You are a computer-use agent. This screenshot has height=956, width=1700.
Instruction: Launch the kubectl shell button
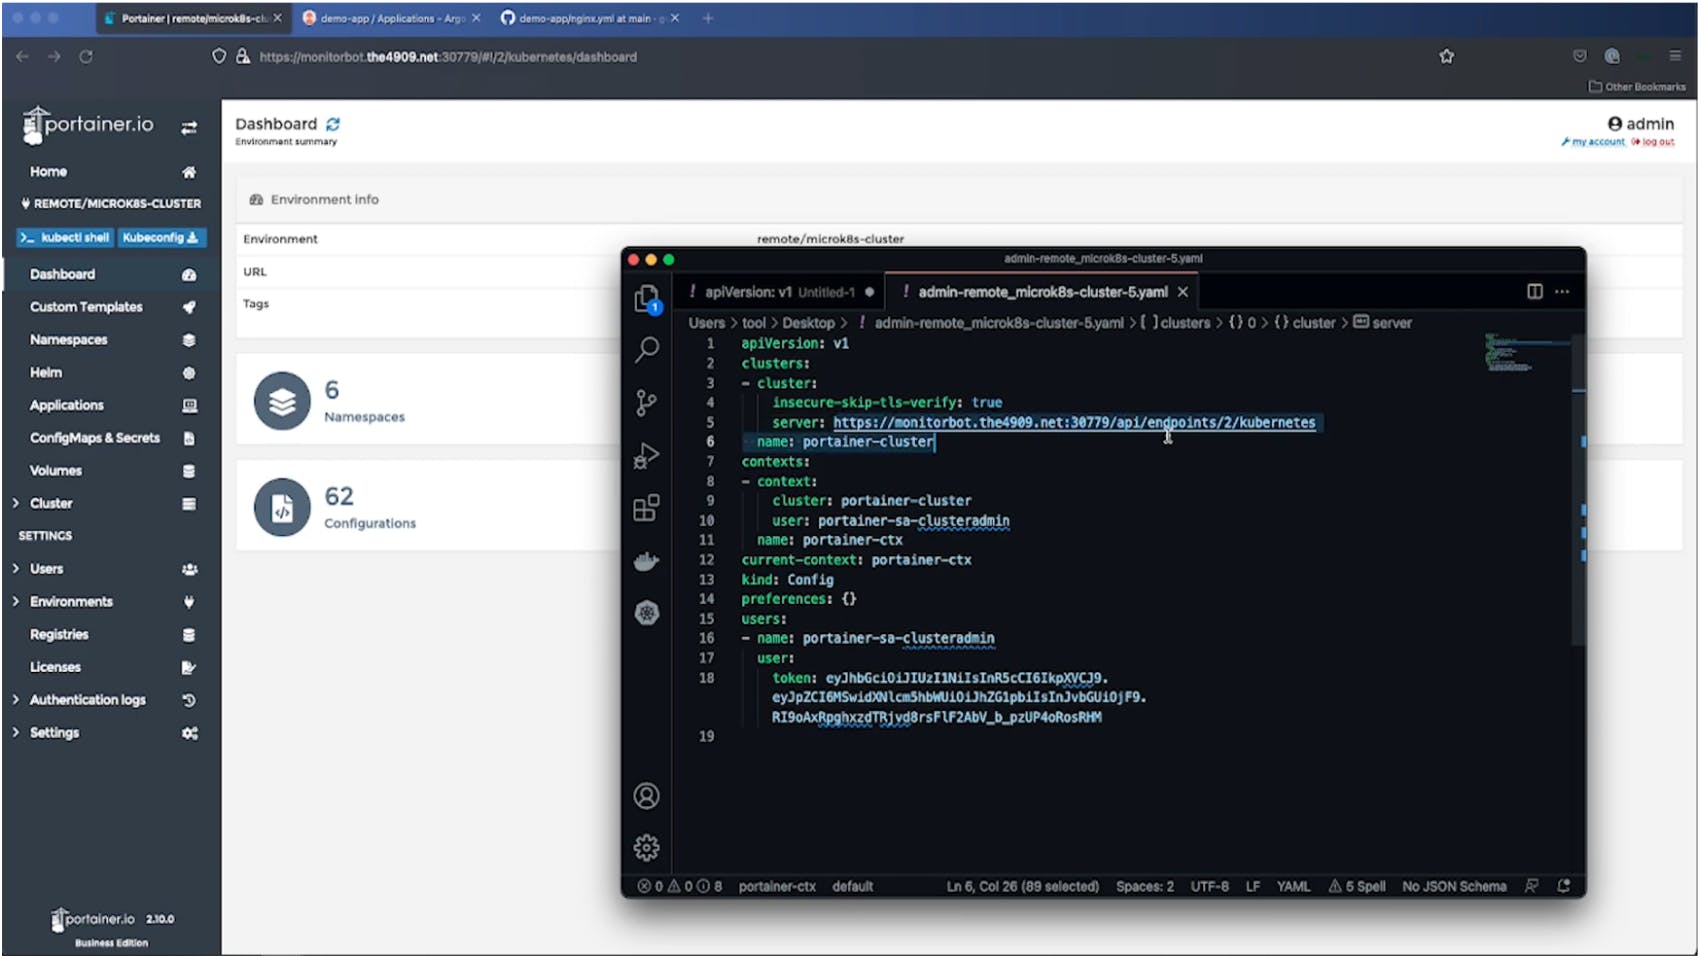tap(65, 237)
